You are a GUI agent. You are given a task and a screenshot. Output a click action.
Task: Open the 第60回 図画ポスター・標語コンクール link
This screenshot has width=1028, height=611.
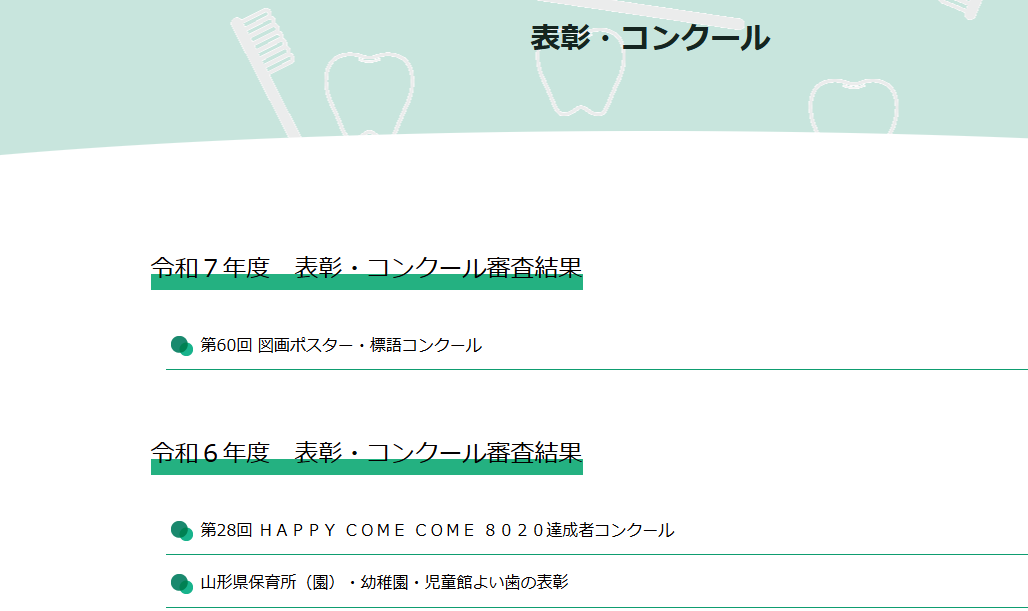click(340, 345)
